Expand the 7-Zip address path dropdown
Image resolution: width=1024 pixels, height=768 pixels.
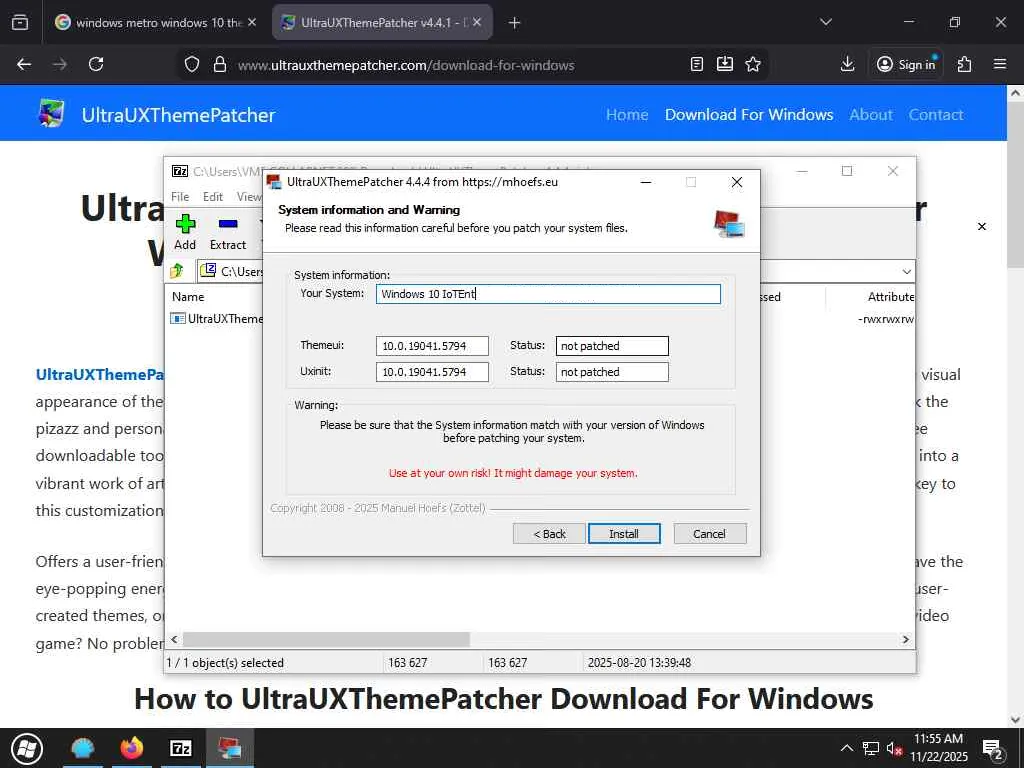906,271
